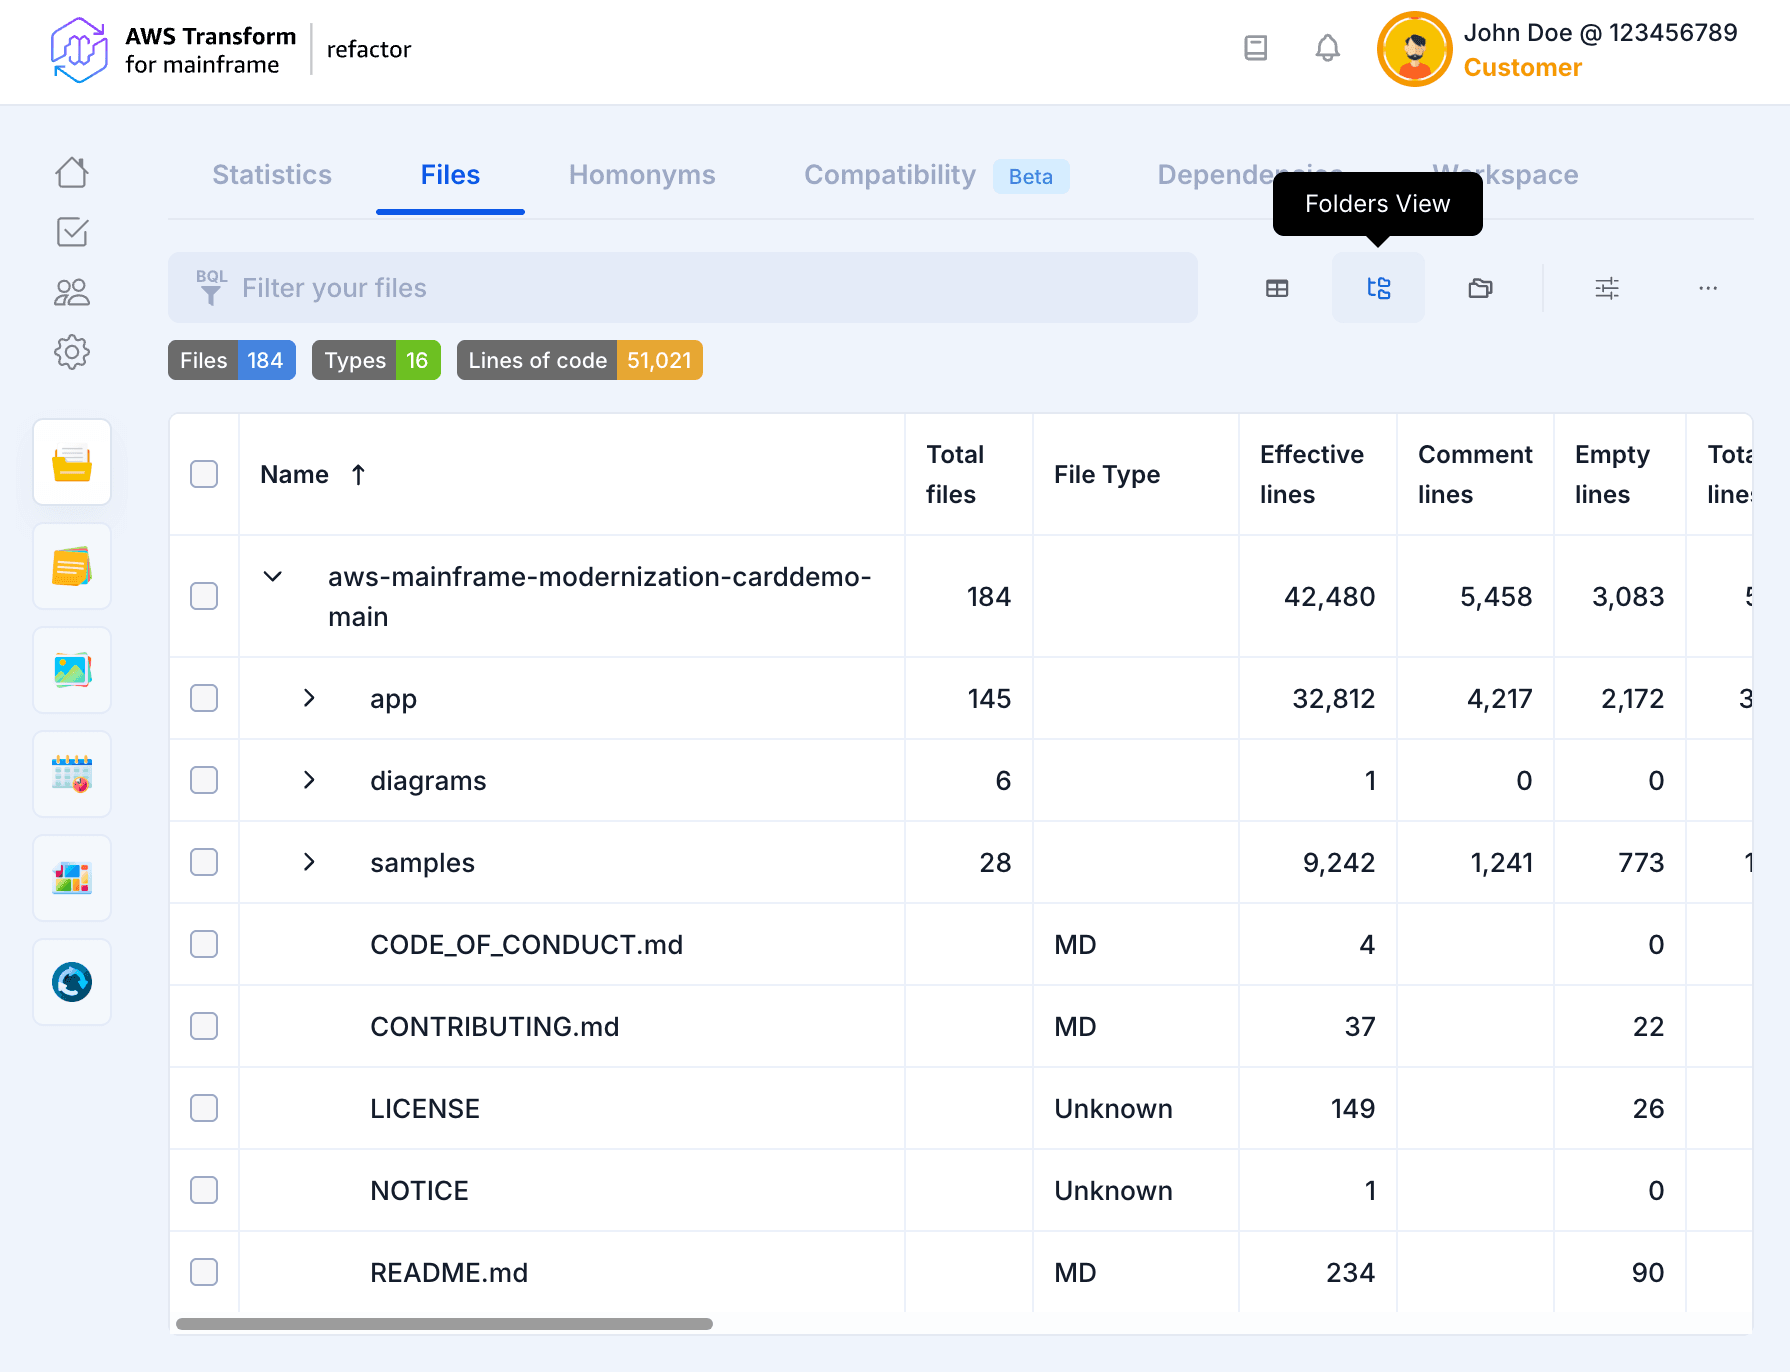Screen dimensions: 1790x1372
Task: Open the more options ellipsis menu
Action: coord(1707,289)
